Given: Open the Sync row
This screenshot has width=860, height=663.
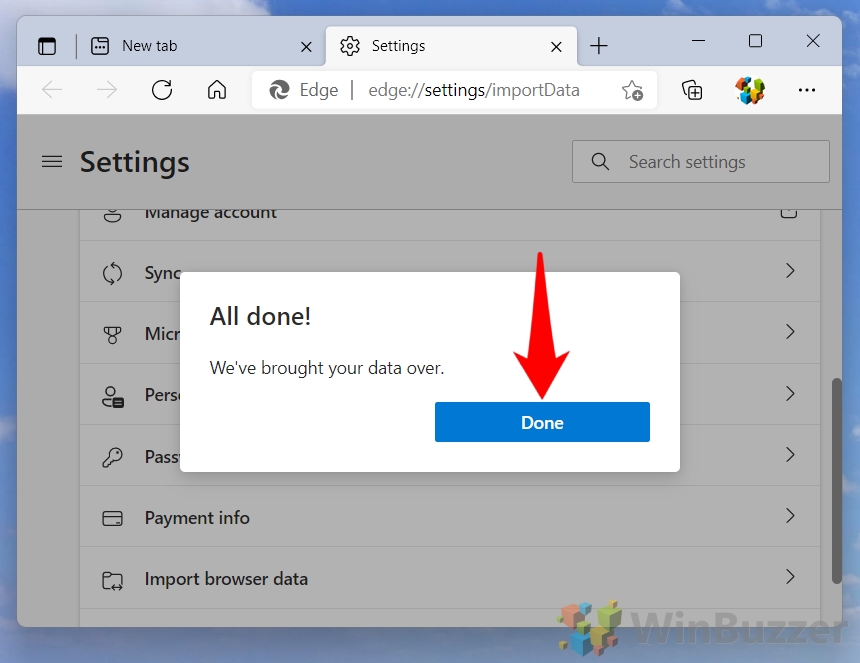Looking at the screenshot, I should click(x=450, y=272).
